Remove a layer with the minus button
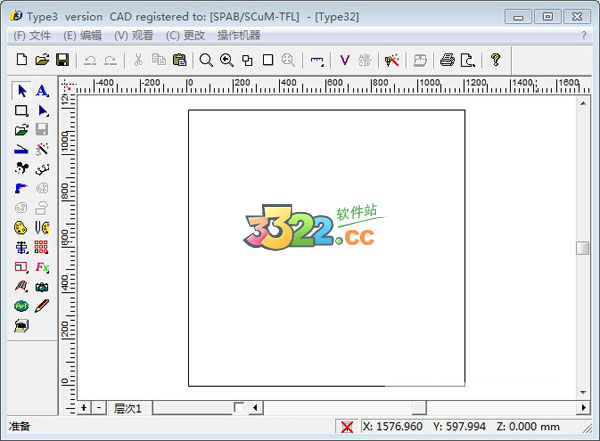This screenshot has height=441, width=600. tap(99, 408)
